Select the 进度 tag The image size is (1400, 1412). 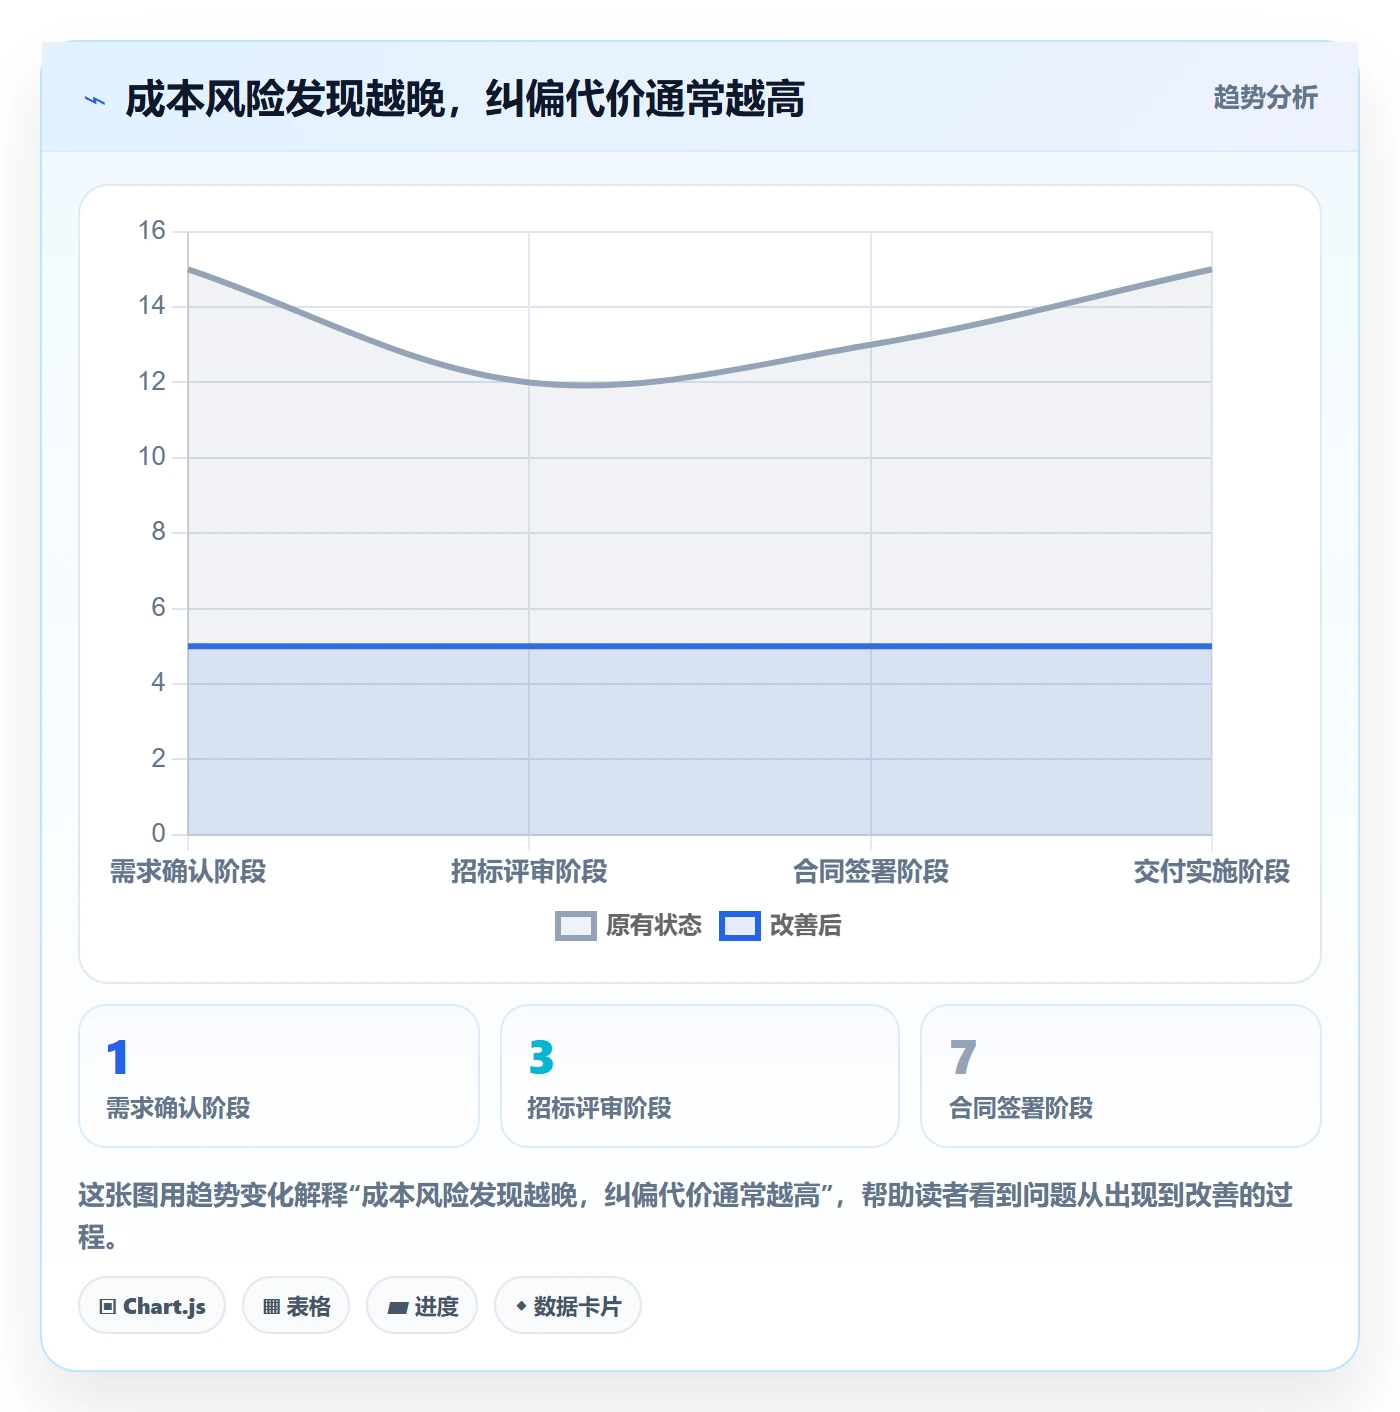click(422, 1305)
